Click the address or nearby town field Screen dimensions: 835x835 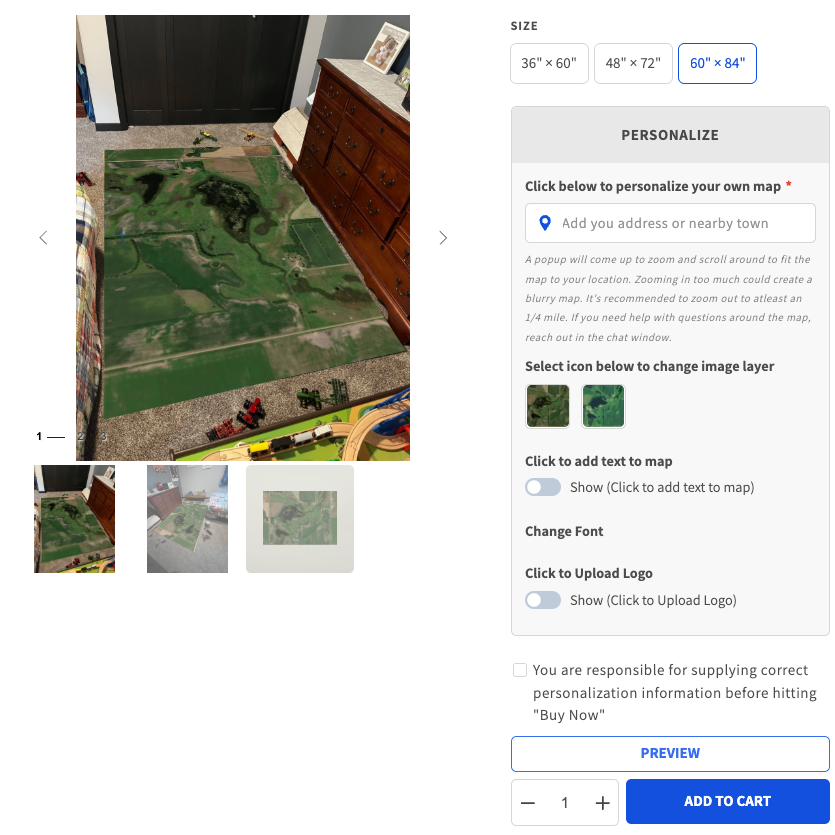tap(670, 223)
